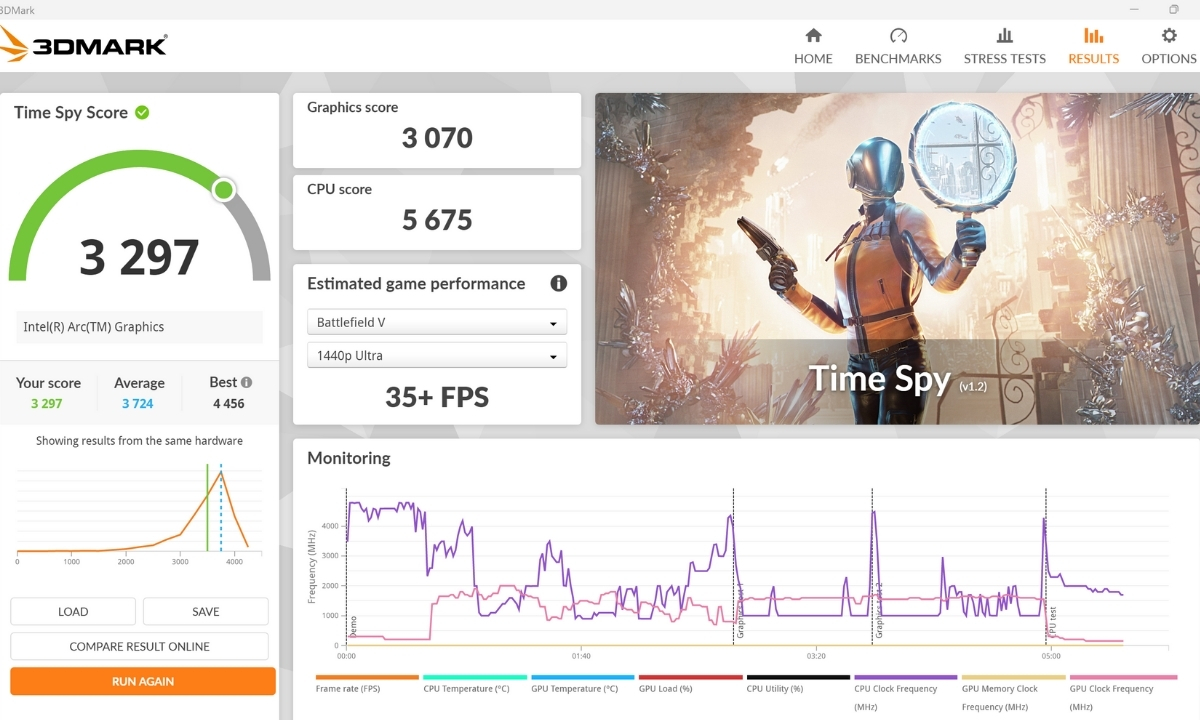Click the Monitoring heading
1200x720 pixels.
point(349,458)
